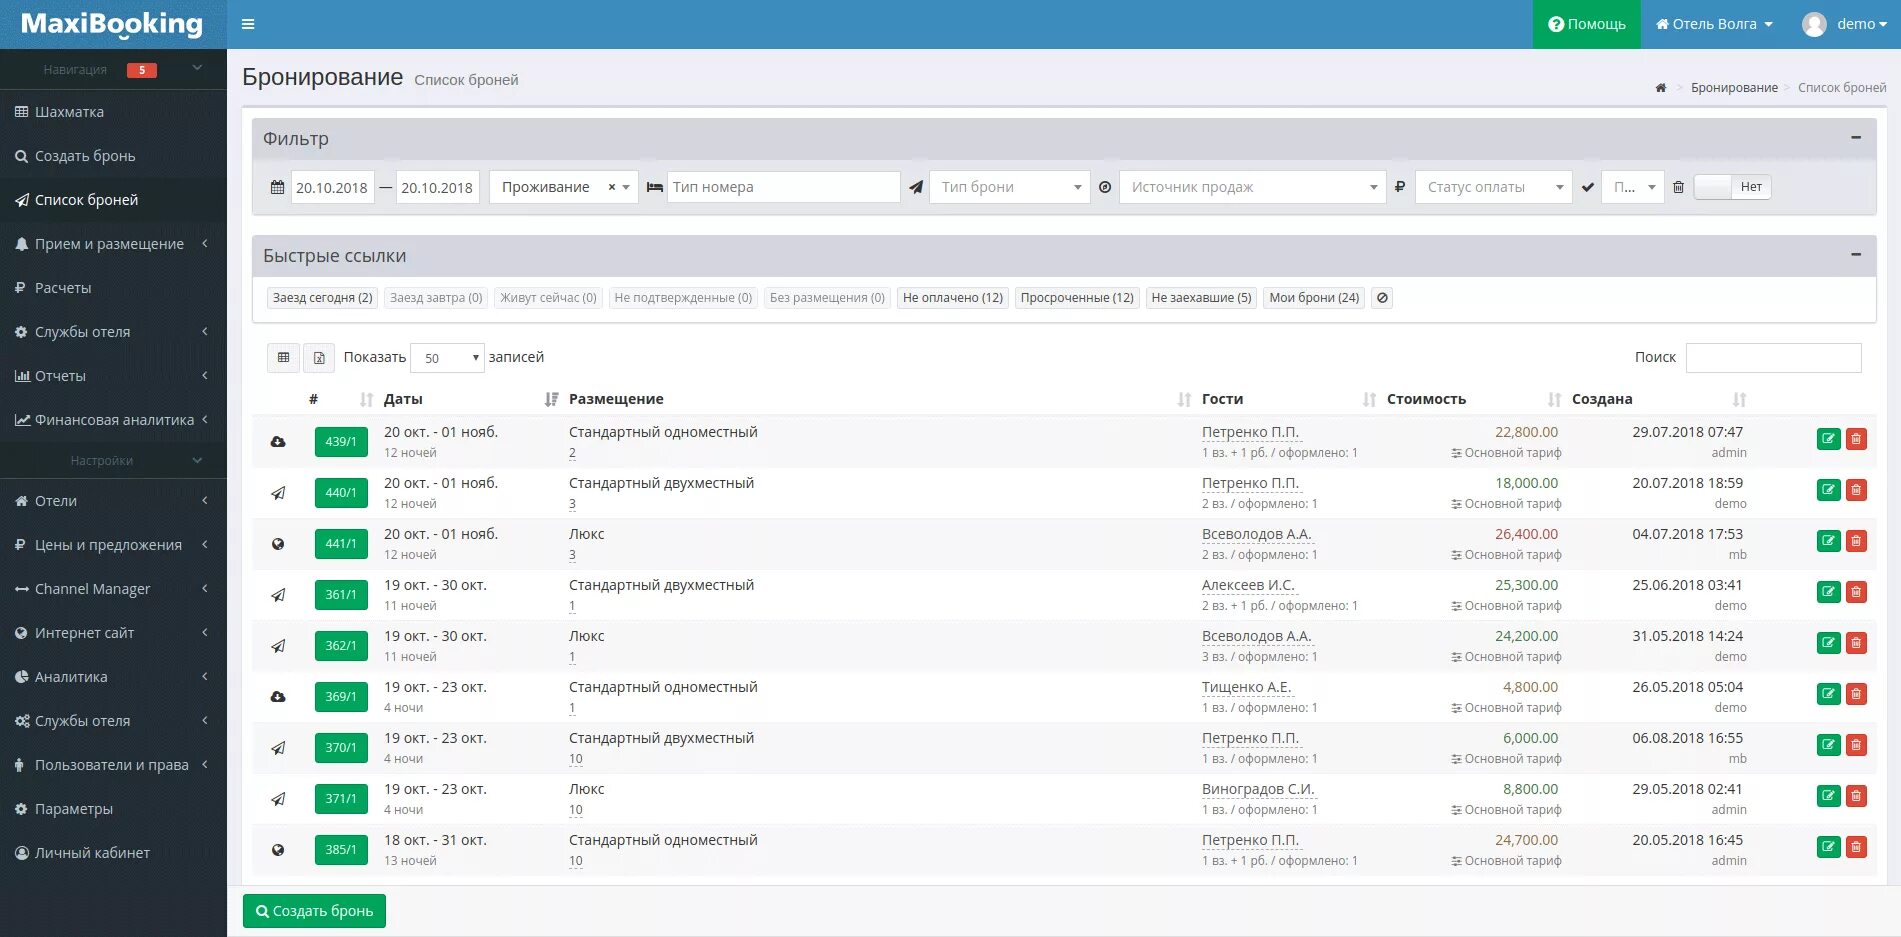Delete booking 439/1 with red trash icon
The image size is (1901, 937).
point(1856,439)
